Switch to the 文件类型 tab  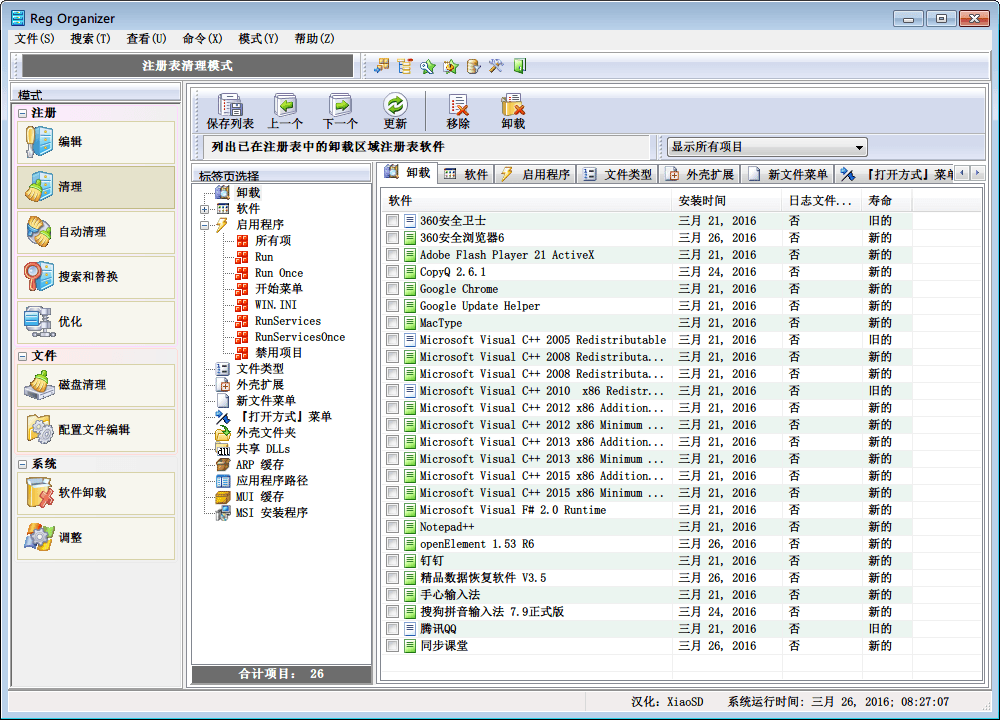coord(617,174)
